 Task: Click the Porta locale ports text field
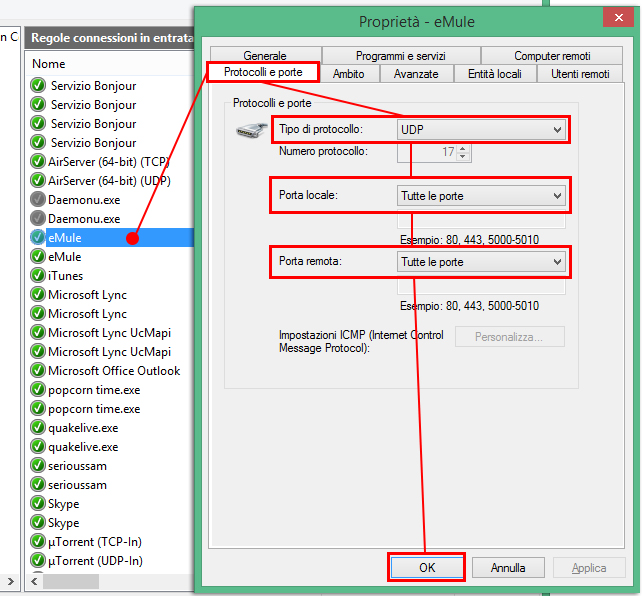(482, 221)
